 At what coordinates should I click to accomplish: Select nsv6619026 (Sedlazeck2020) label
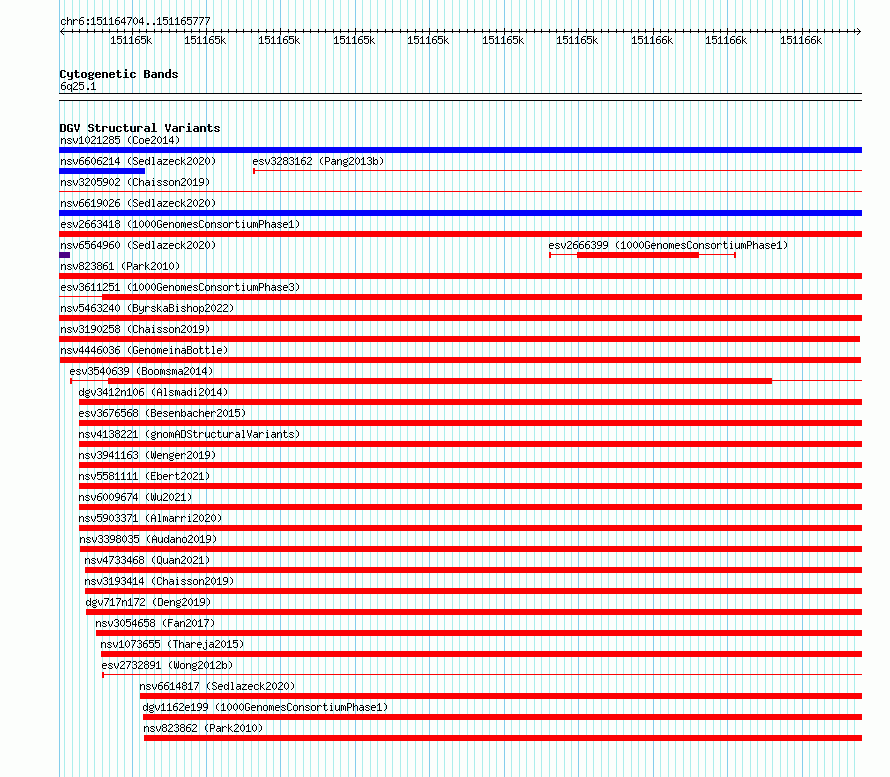tap(138, 203)
